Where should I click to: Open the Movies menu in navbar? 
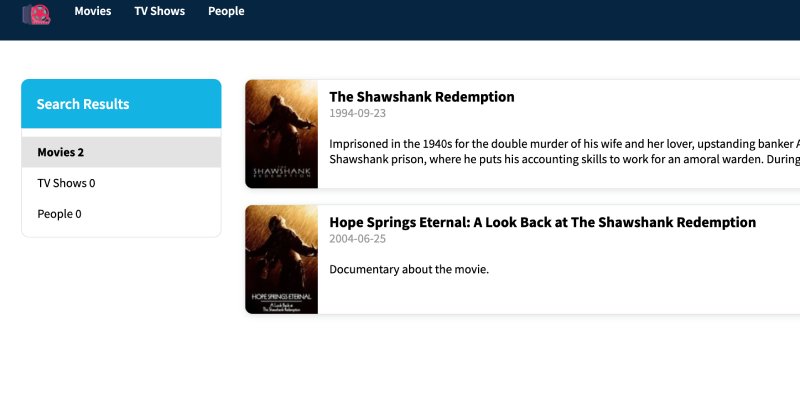(x=93, y=11)
